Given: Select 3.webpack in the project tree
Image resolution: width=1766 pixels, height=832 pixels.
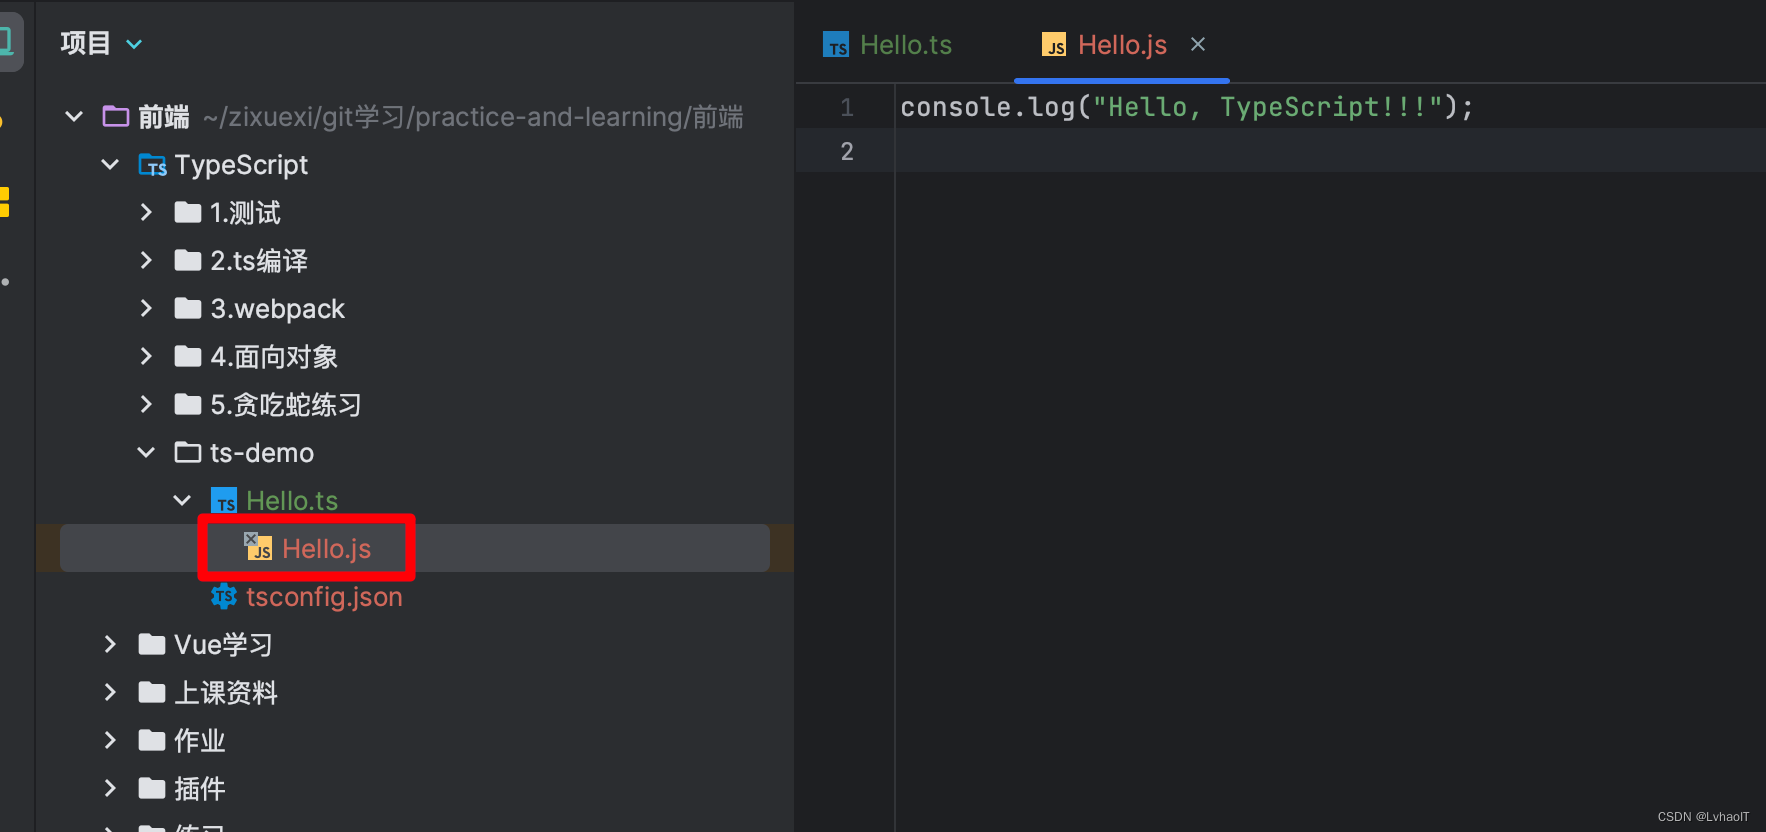Looking at the screenshot, I should (277, 308).
